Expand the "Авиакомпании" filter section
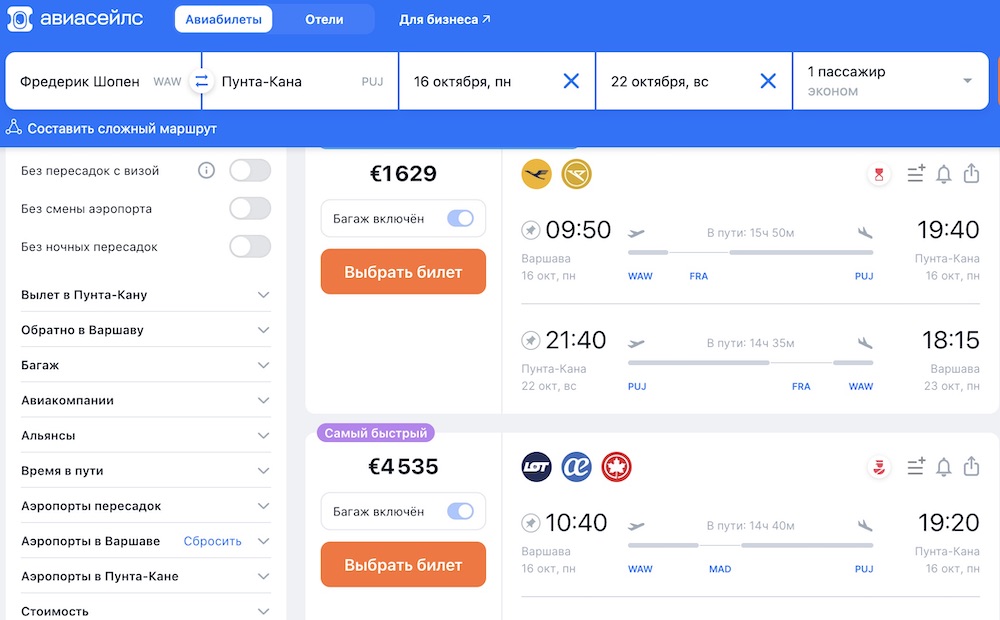 click(263, 400)
